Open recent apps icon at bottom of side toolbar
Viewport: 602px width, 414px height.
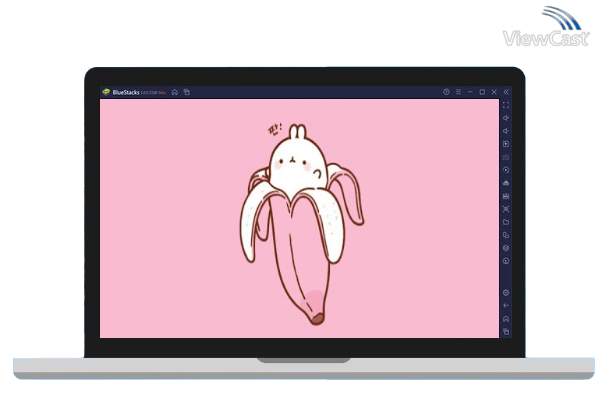[x=506, y=331]
